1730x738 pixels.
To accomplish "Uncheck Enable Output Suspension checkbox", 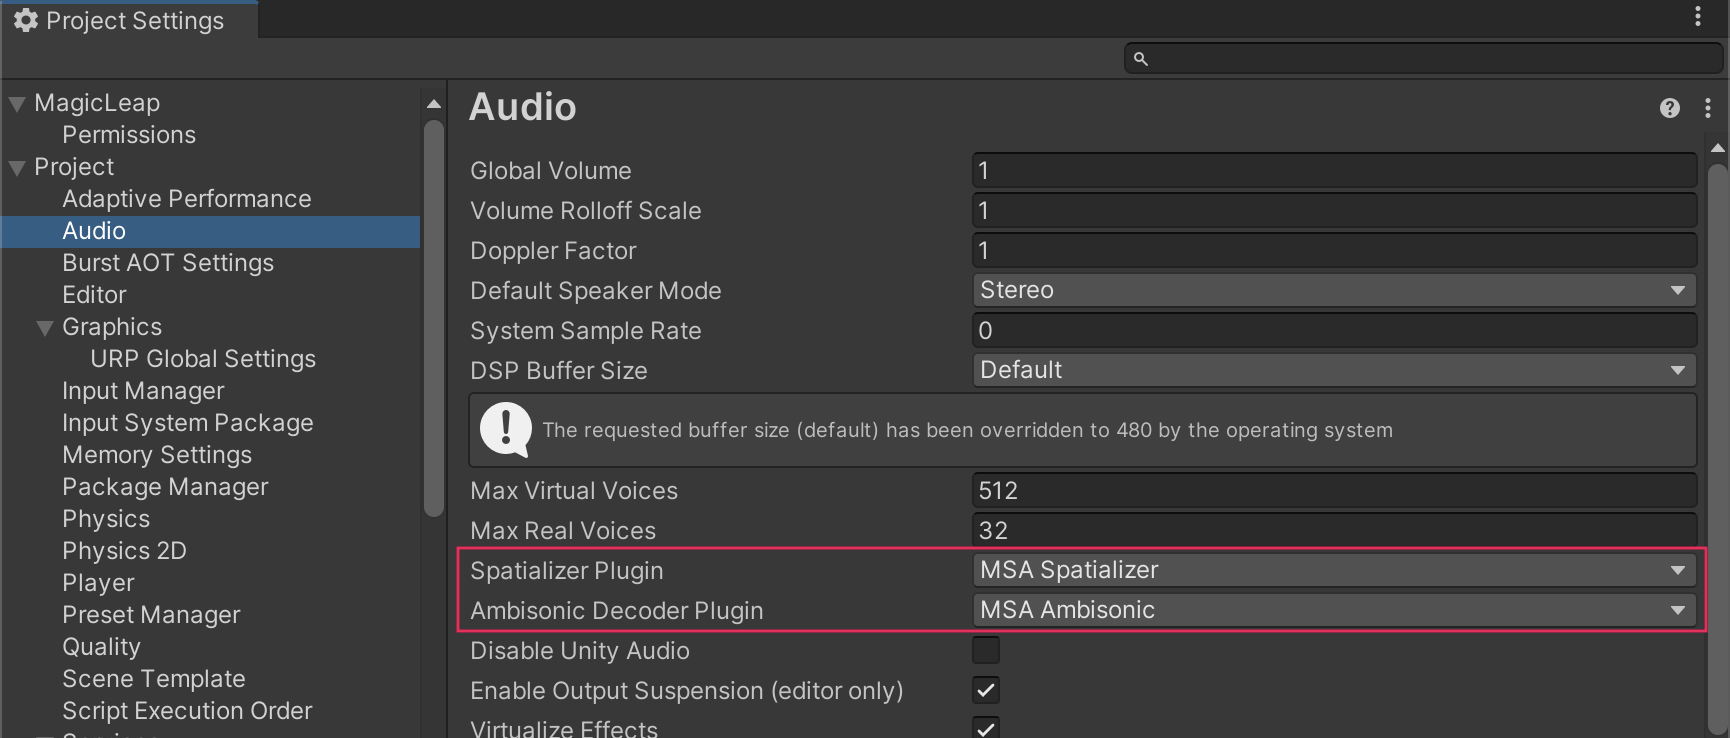I will (x=986, y=690).
